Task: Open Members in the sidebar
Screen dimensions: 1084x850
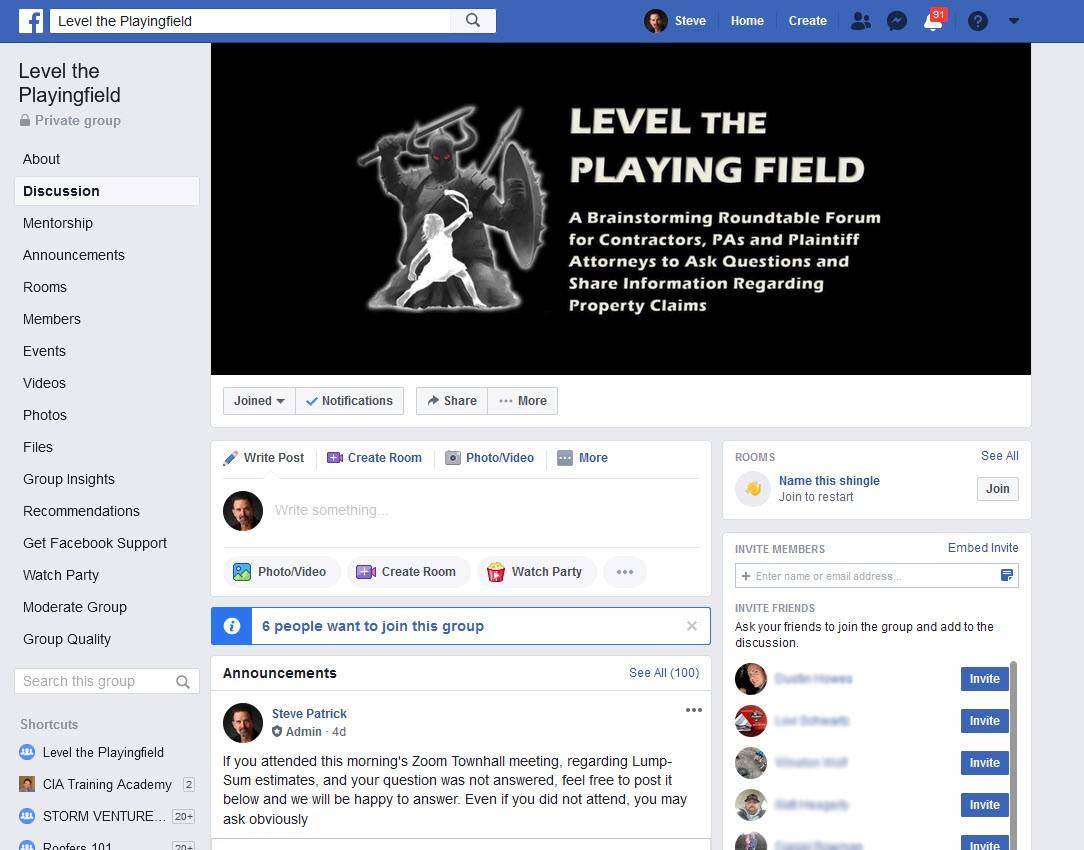Action: pyautogui.click(x=52, y=319)
